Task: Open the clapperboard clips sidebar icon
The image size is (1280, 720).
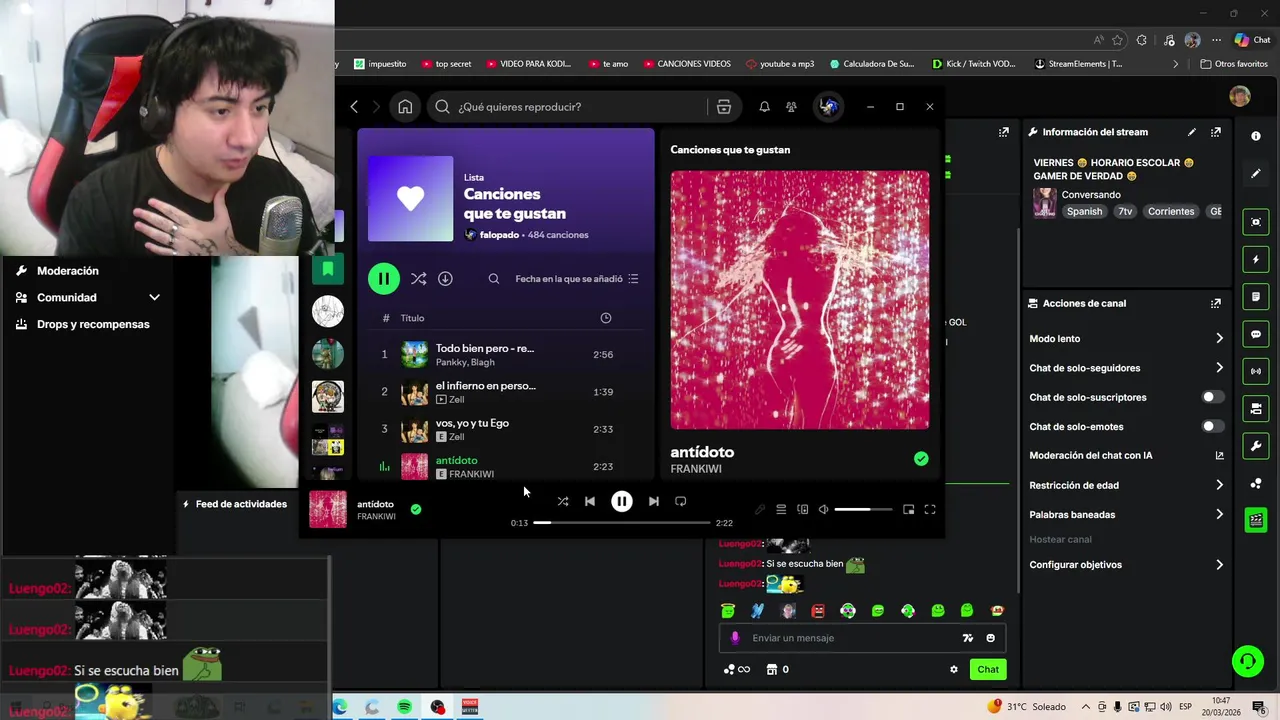Action: coord(1256,520)
